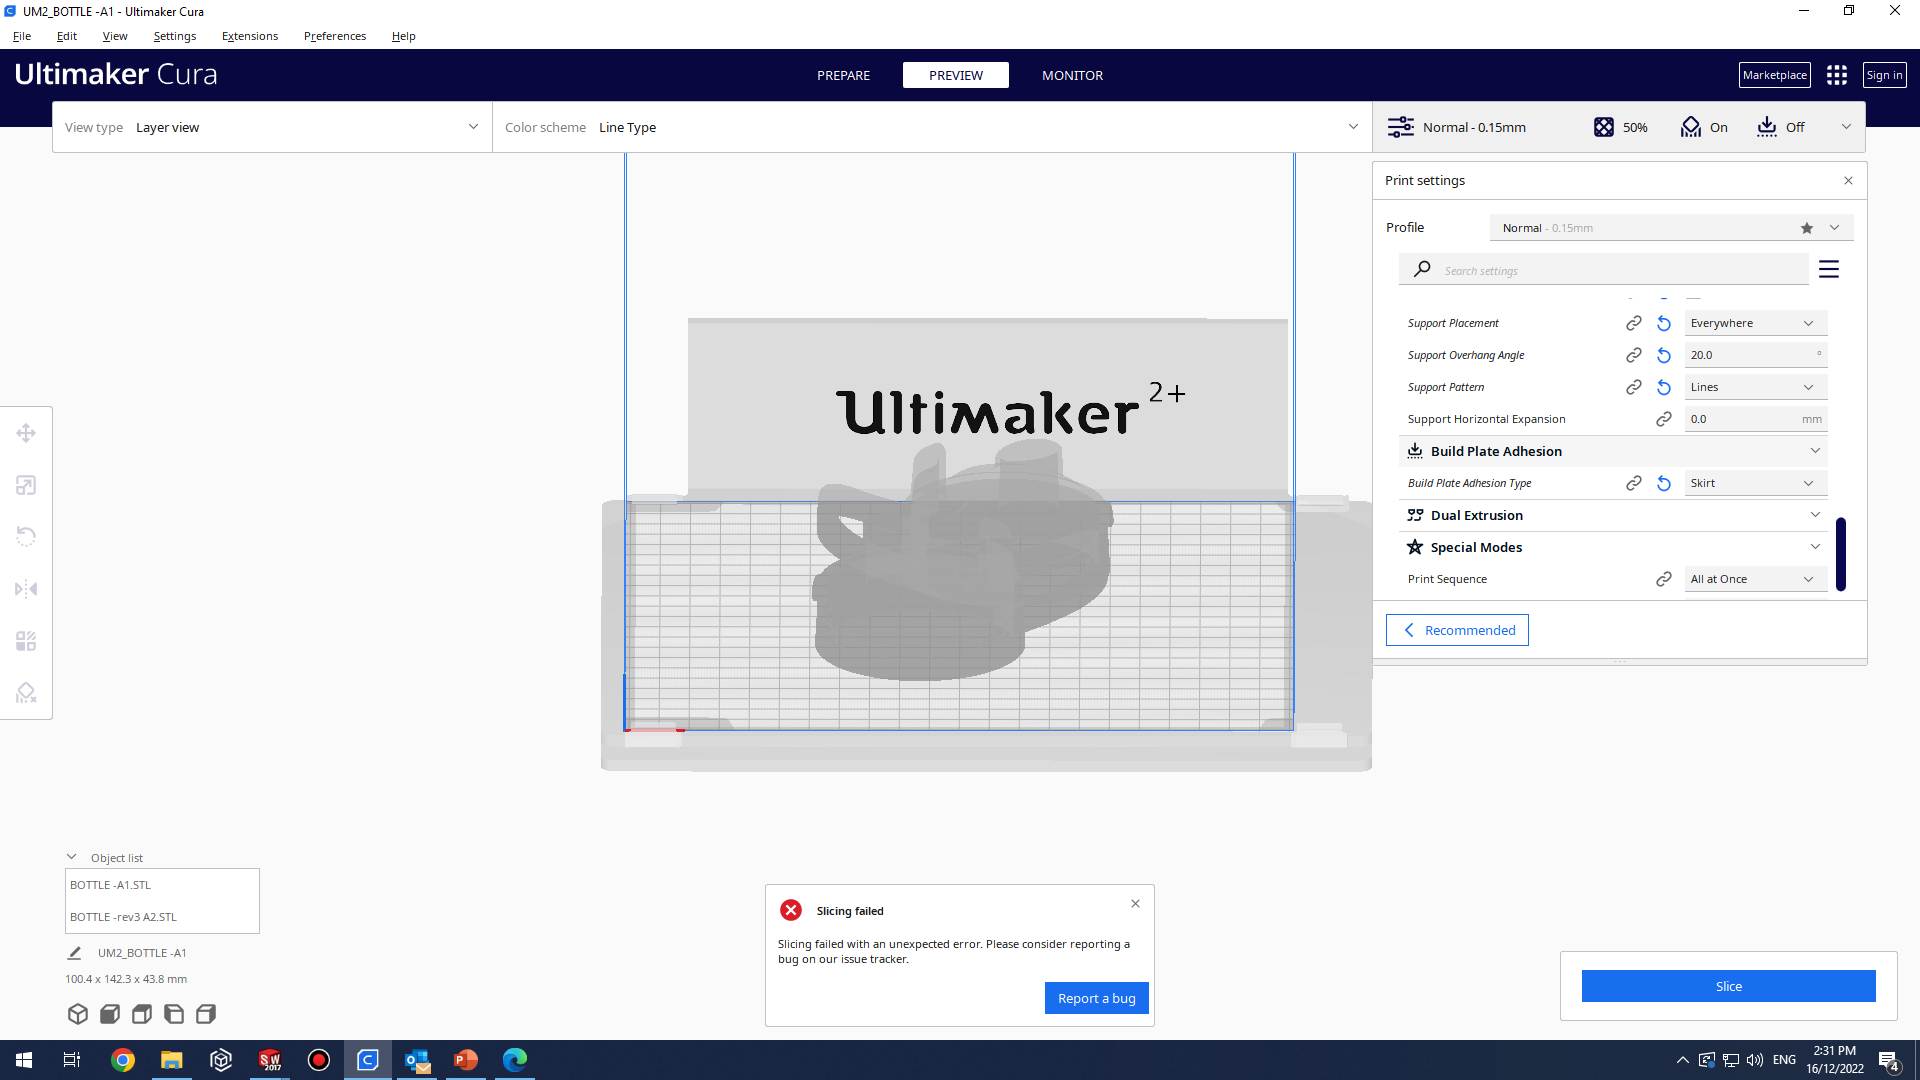This screenshot has width=1920, height=1080.
Task: Select the Scale tool in left toolbar
Action: click(26, 485)
